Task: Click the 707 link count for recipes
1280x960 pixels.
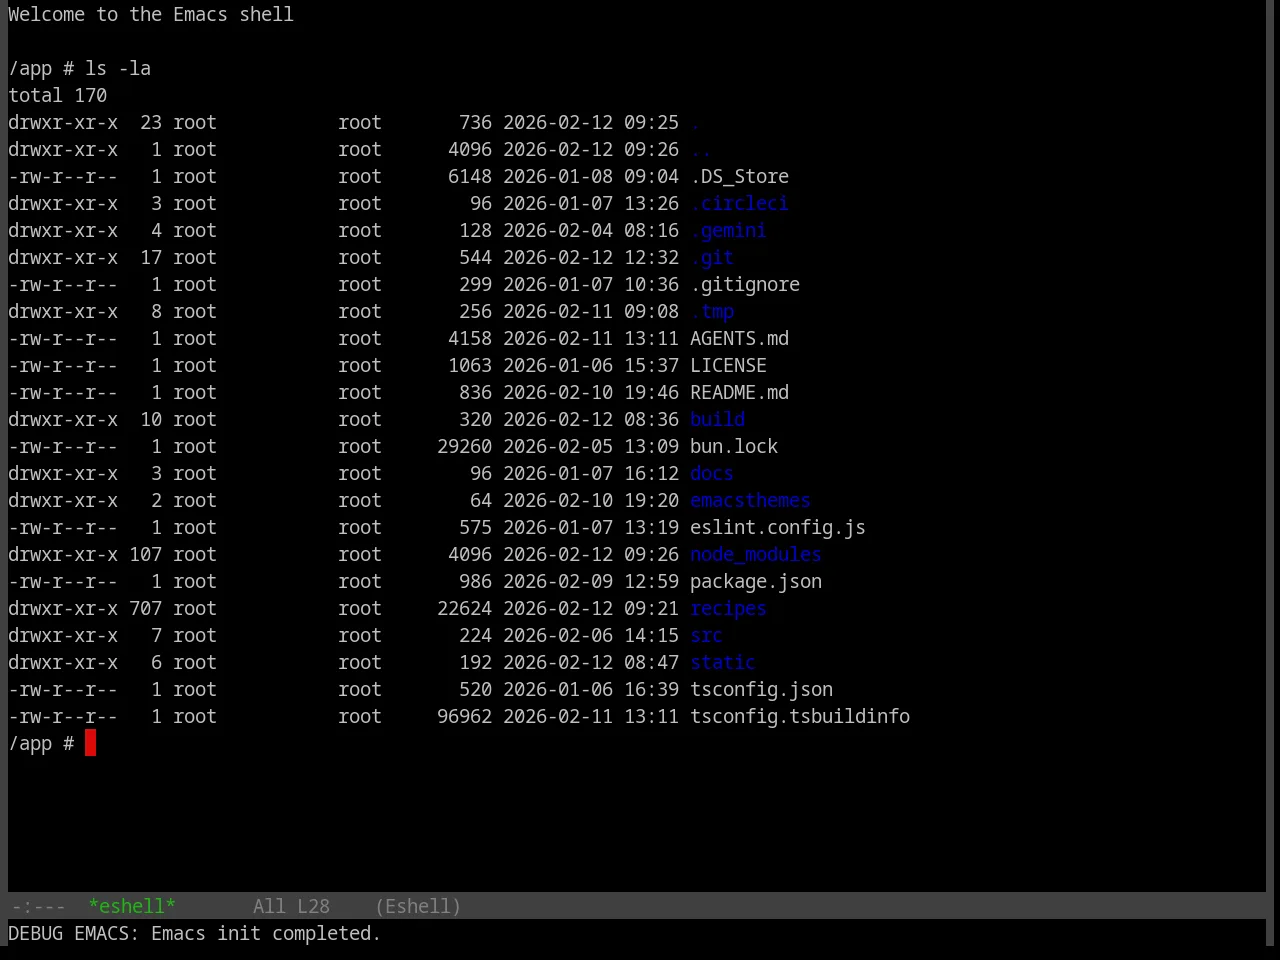Action: pos(145,609)
